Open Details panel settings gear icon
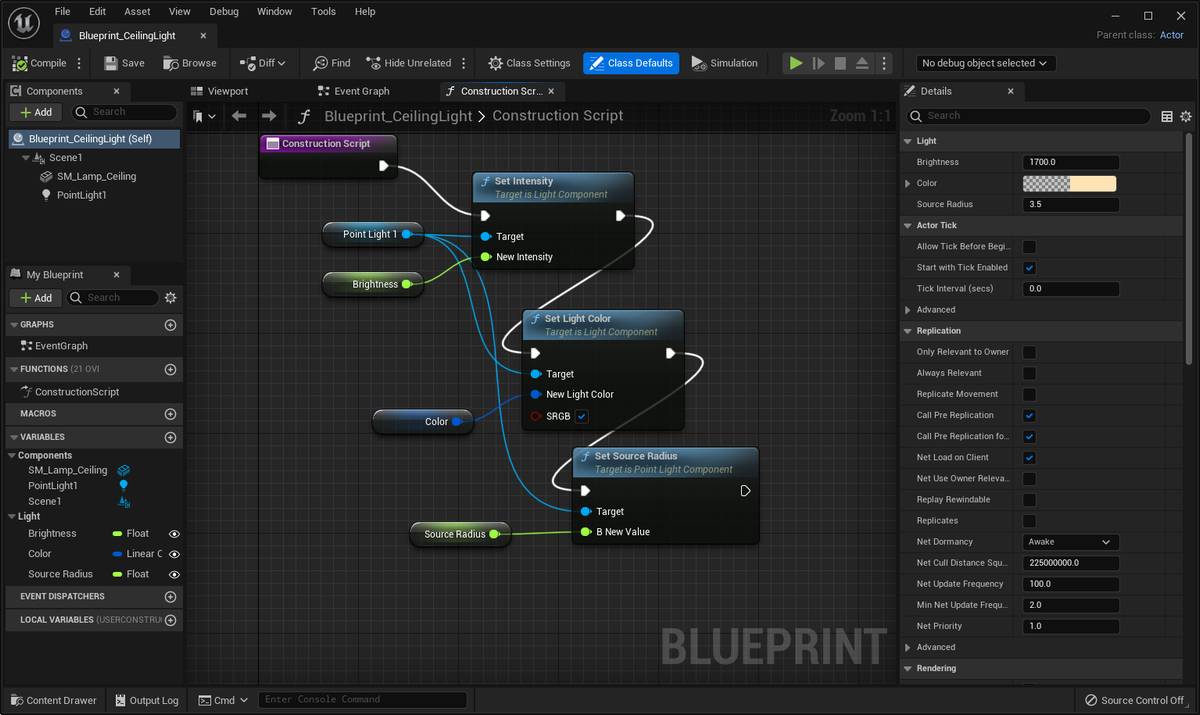Image resolution: width=1200 pixels, height=715 pixels. click(x=1186, y=116)
